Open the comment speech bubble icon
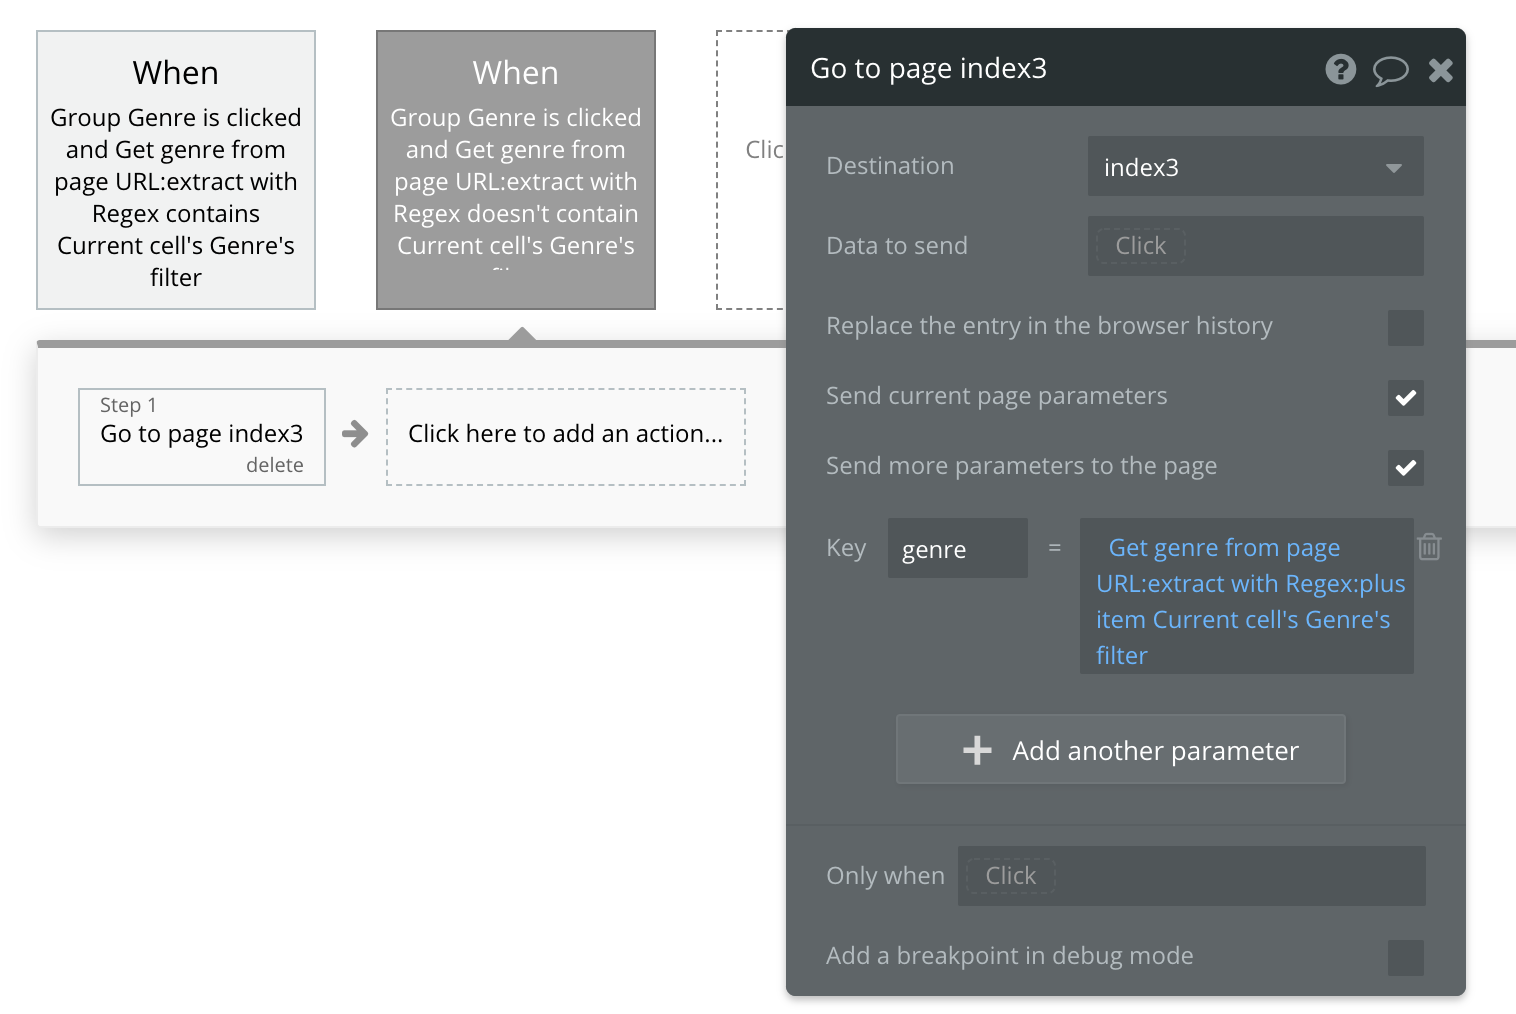This screenshot has width=1516, height=1014. [1390, 70]
